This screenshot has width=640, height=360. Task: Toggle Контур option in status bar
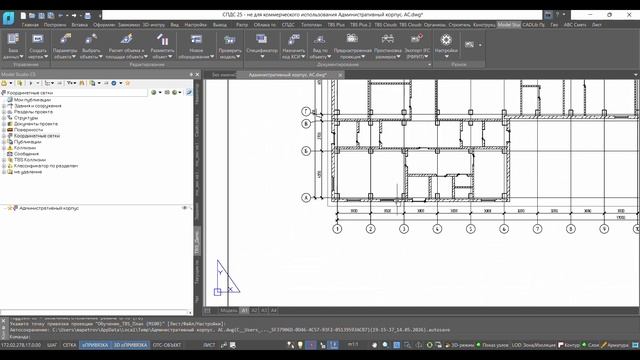[569, 345]
